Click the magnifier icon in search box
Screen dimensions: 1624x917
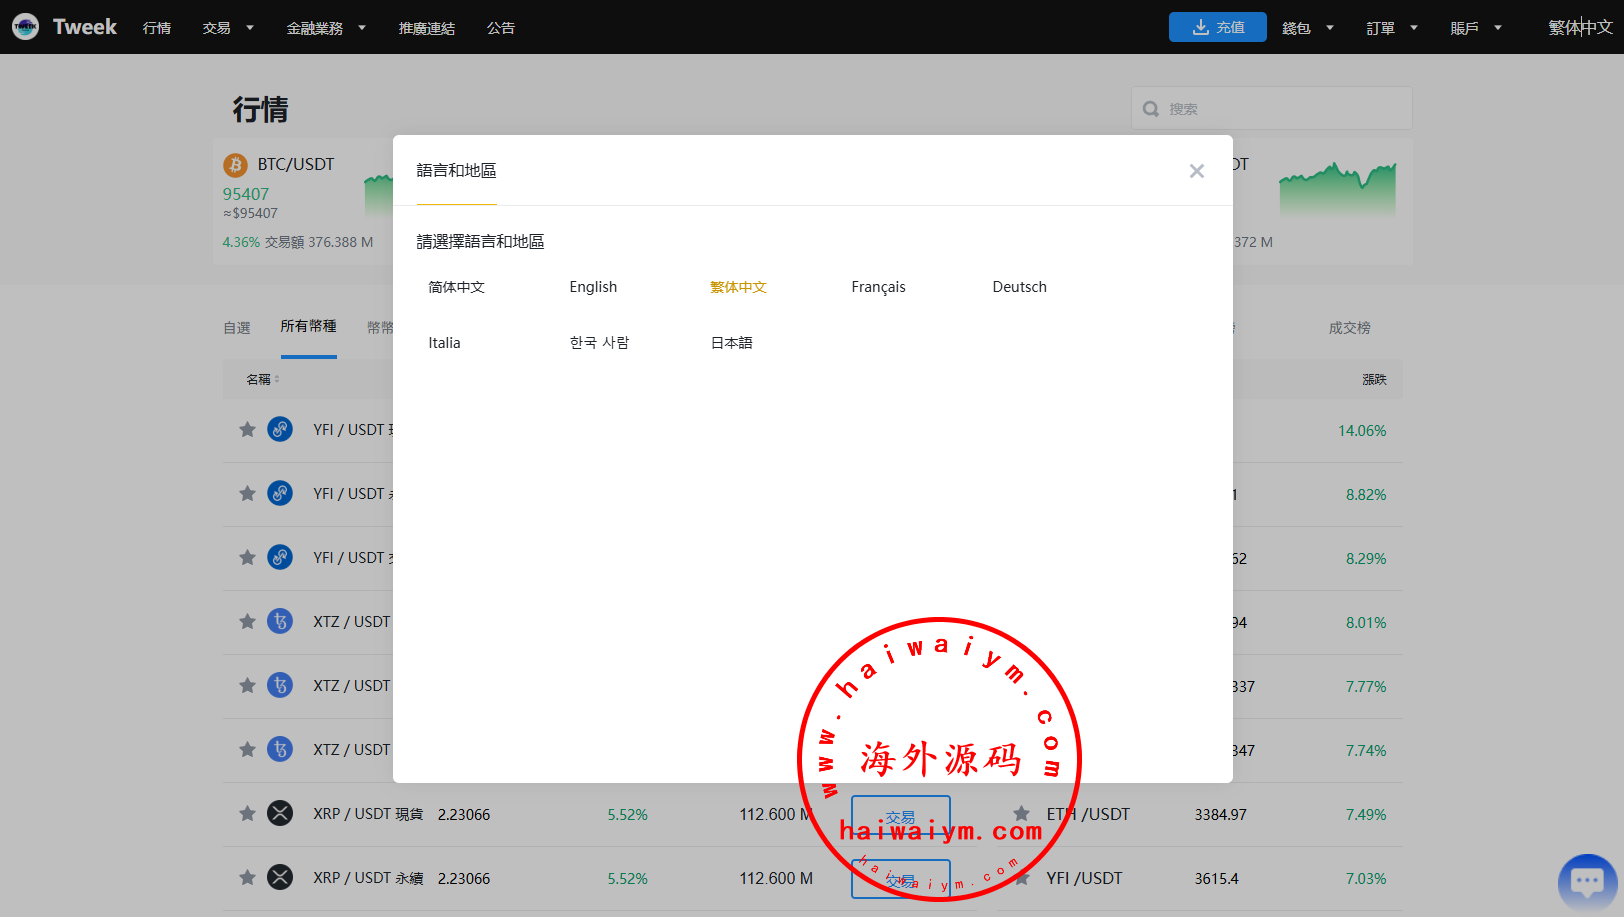click(x=1151, y=109)
